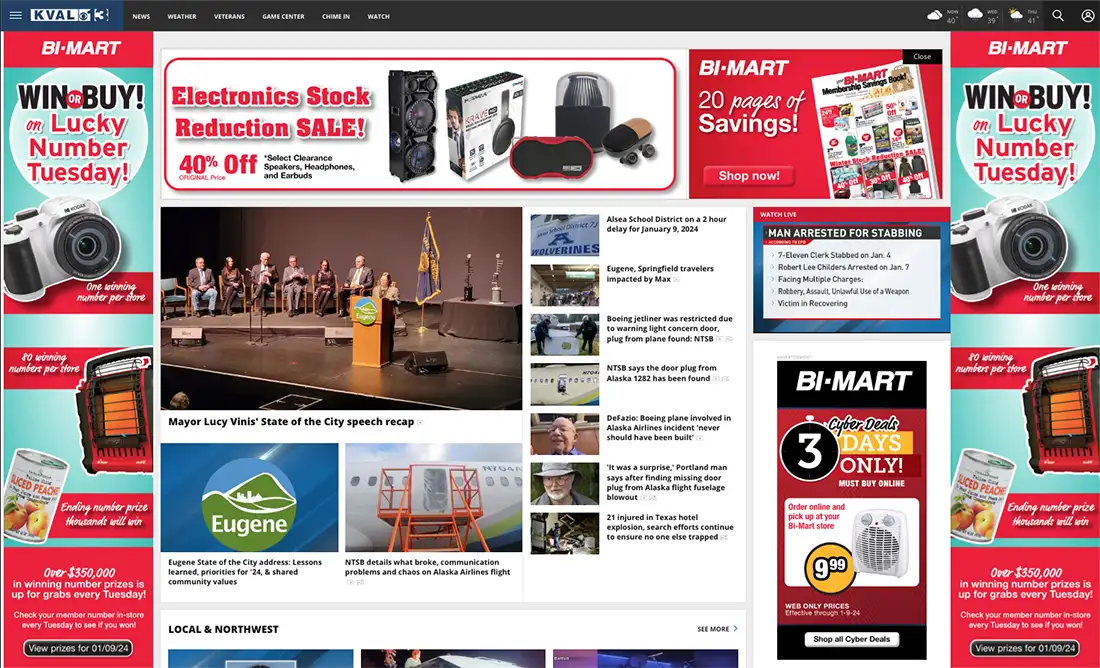This screenshot has width=1100, height=668.
Task: Open the Watch menu item
Action: [378, 16]
